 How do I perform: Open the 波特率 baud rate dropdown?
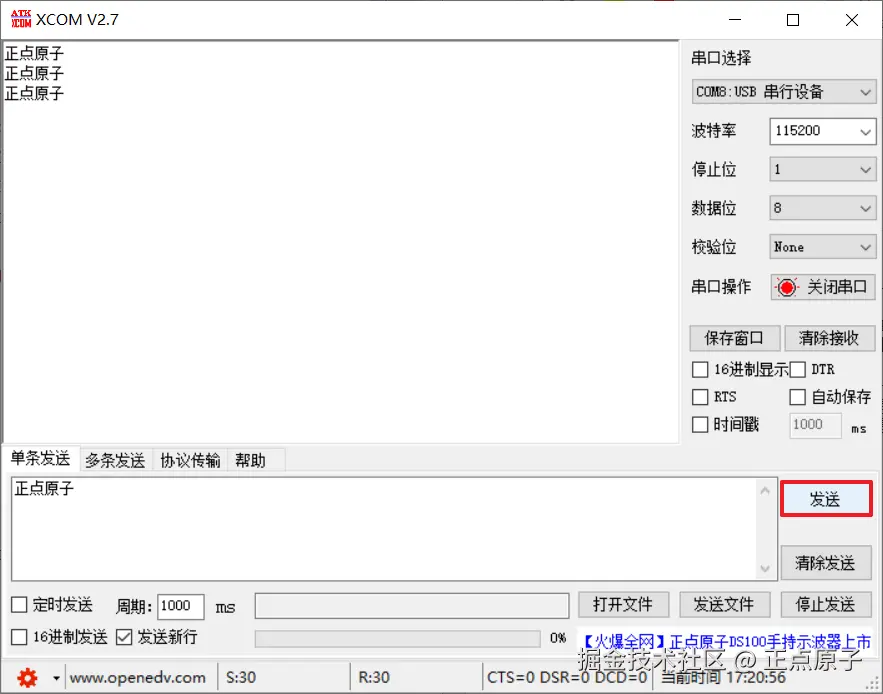(x=822, y=131)
